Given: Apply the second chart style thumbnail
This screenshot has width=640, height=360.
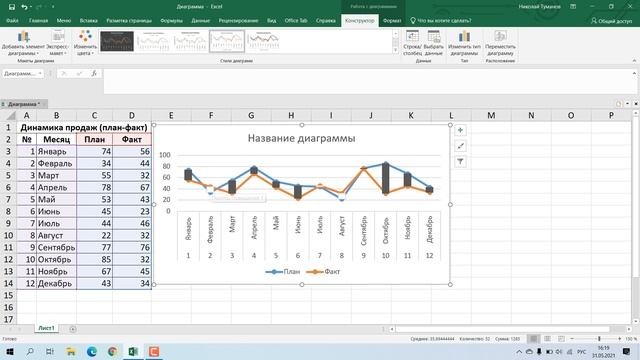Looking at the screenshot, I should (x=153, y=41).
